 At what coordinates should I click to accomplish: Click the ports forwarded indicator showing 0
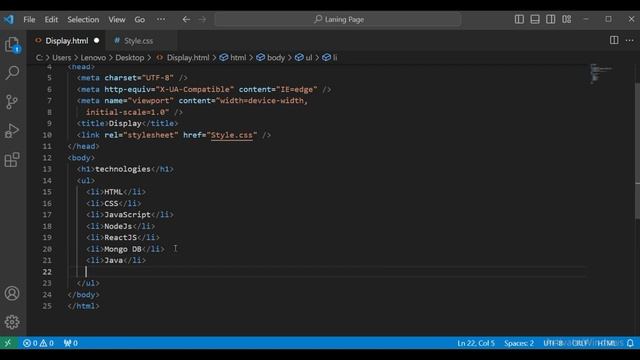pos(71,343)
